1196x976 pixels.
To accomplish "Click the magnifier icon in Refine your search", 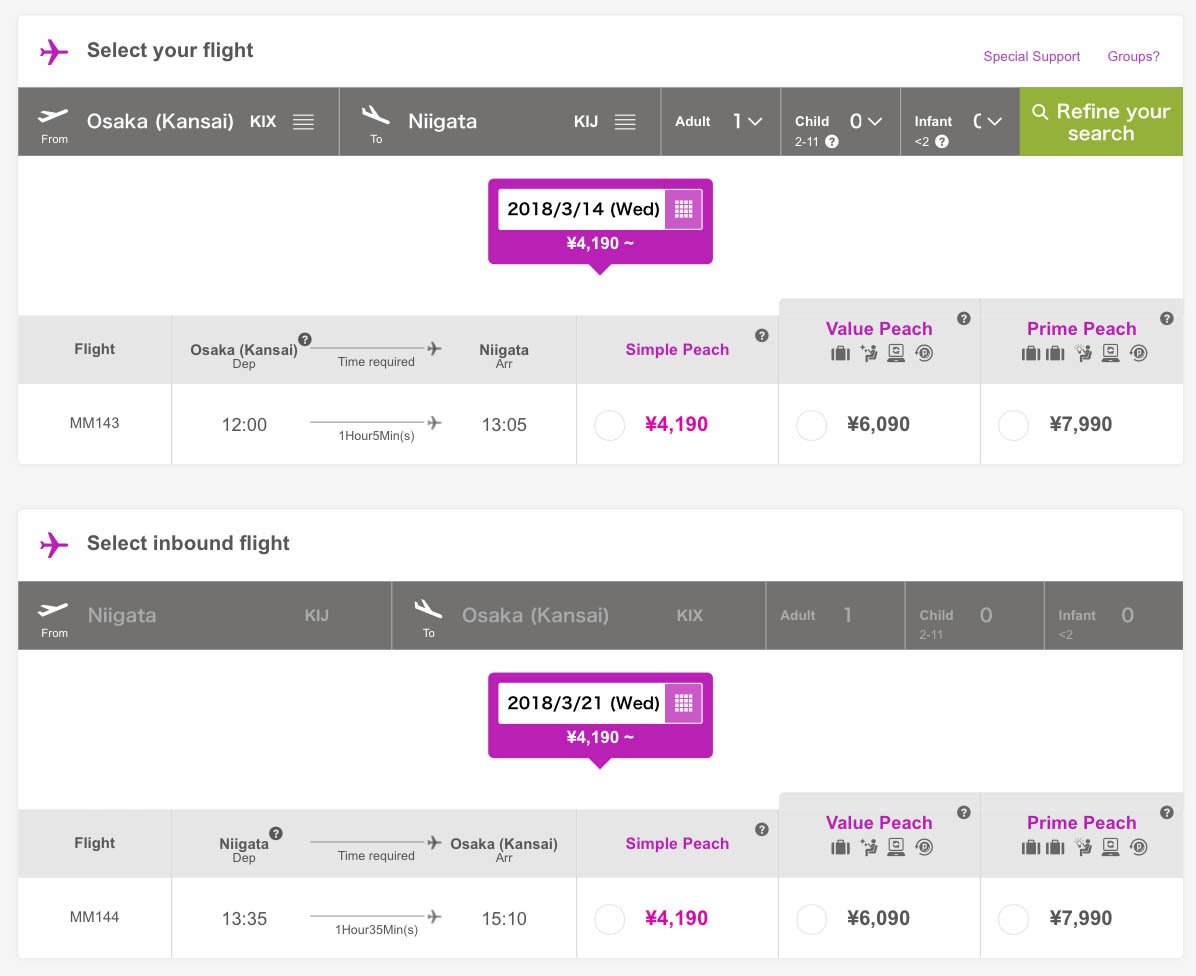I will coord(1040,112).
